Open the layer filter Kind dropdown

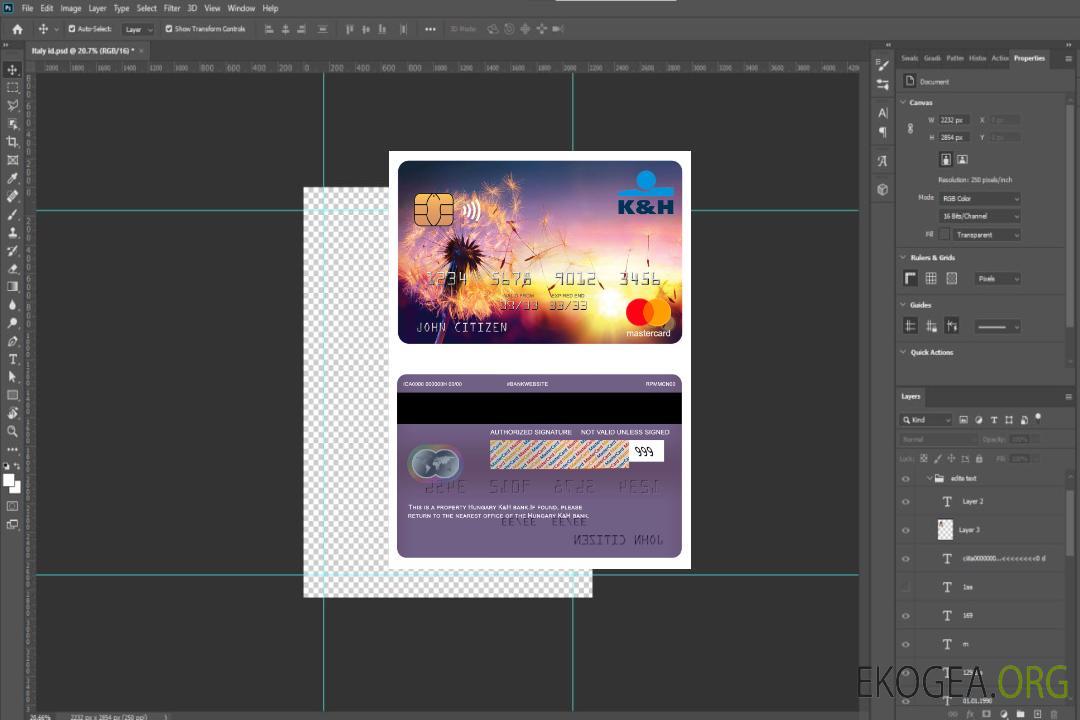926,420
